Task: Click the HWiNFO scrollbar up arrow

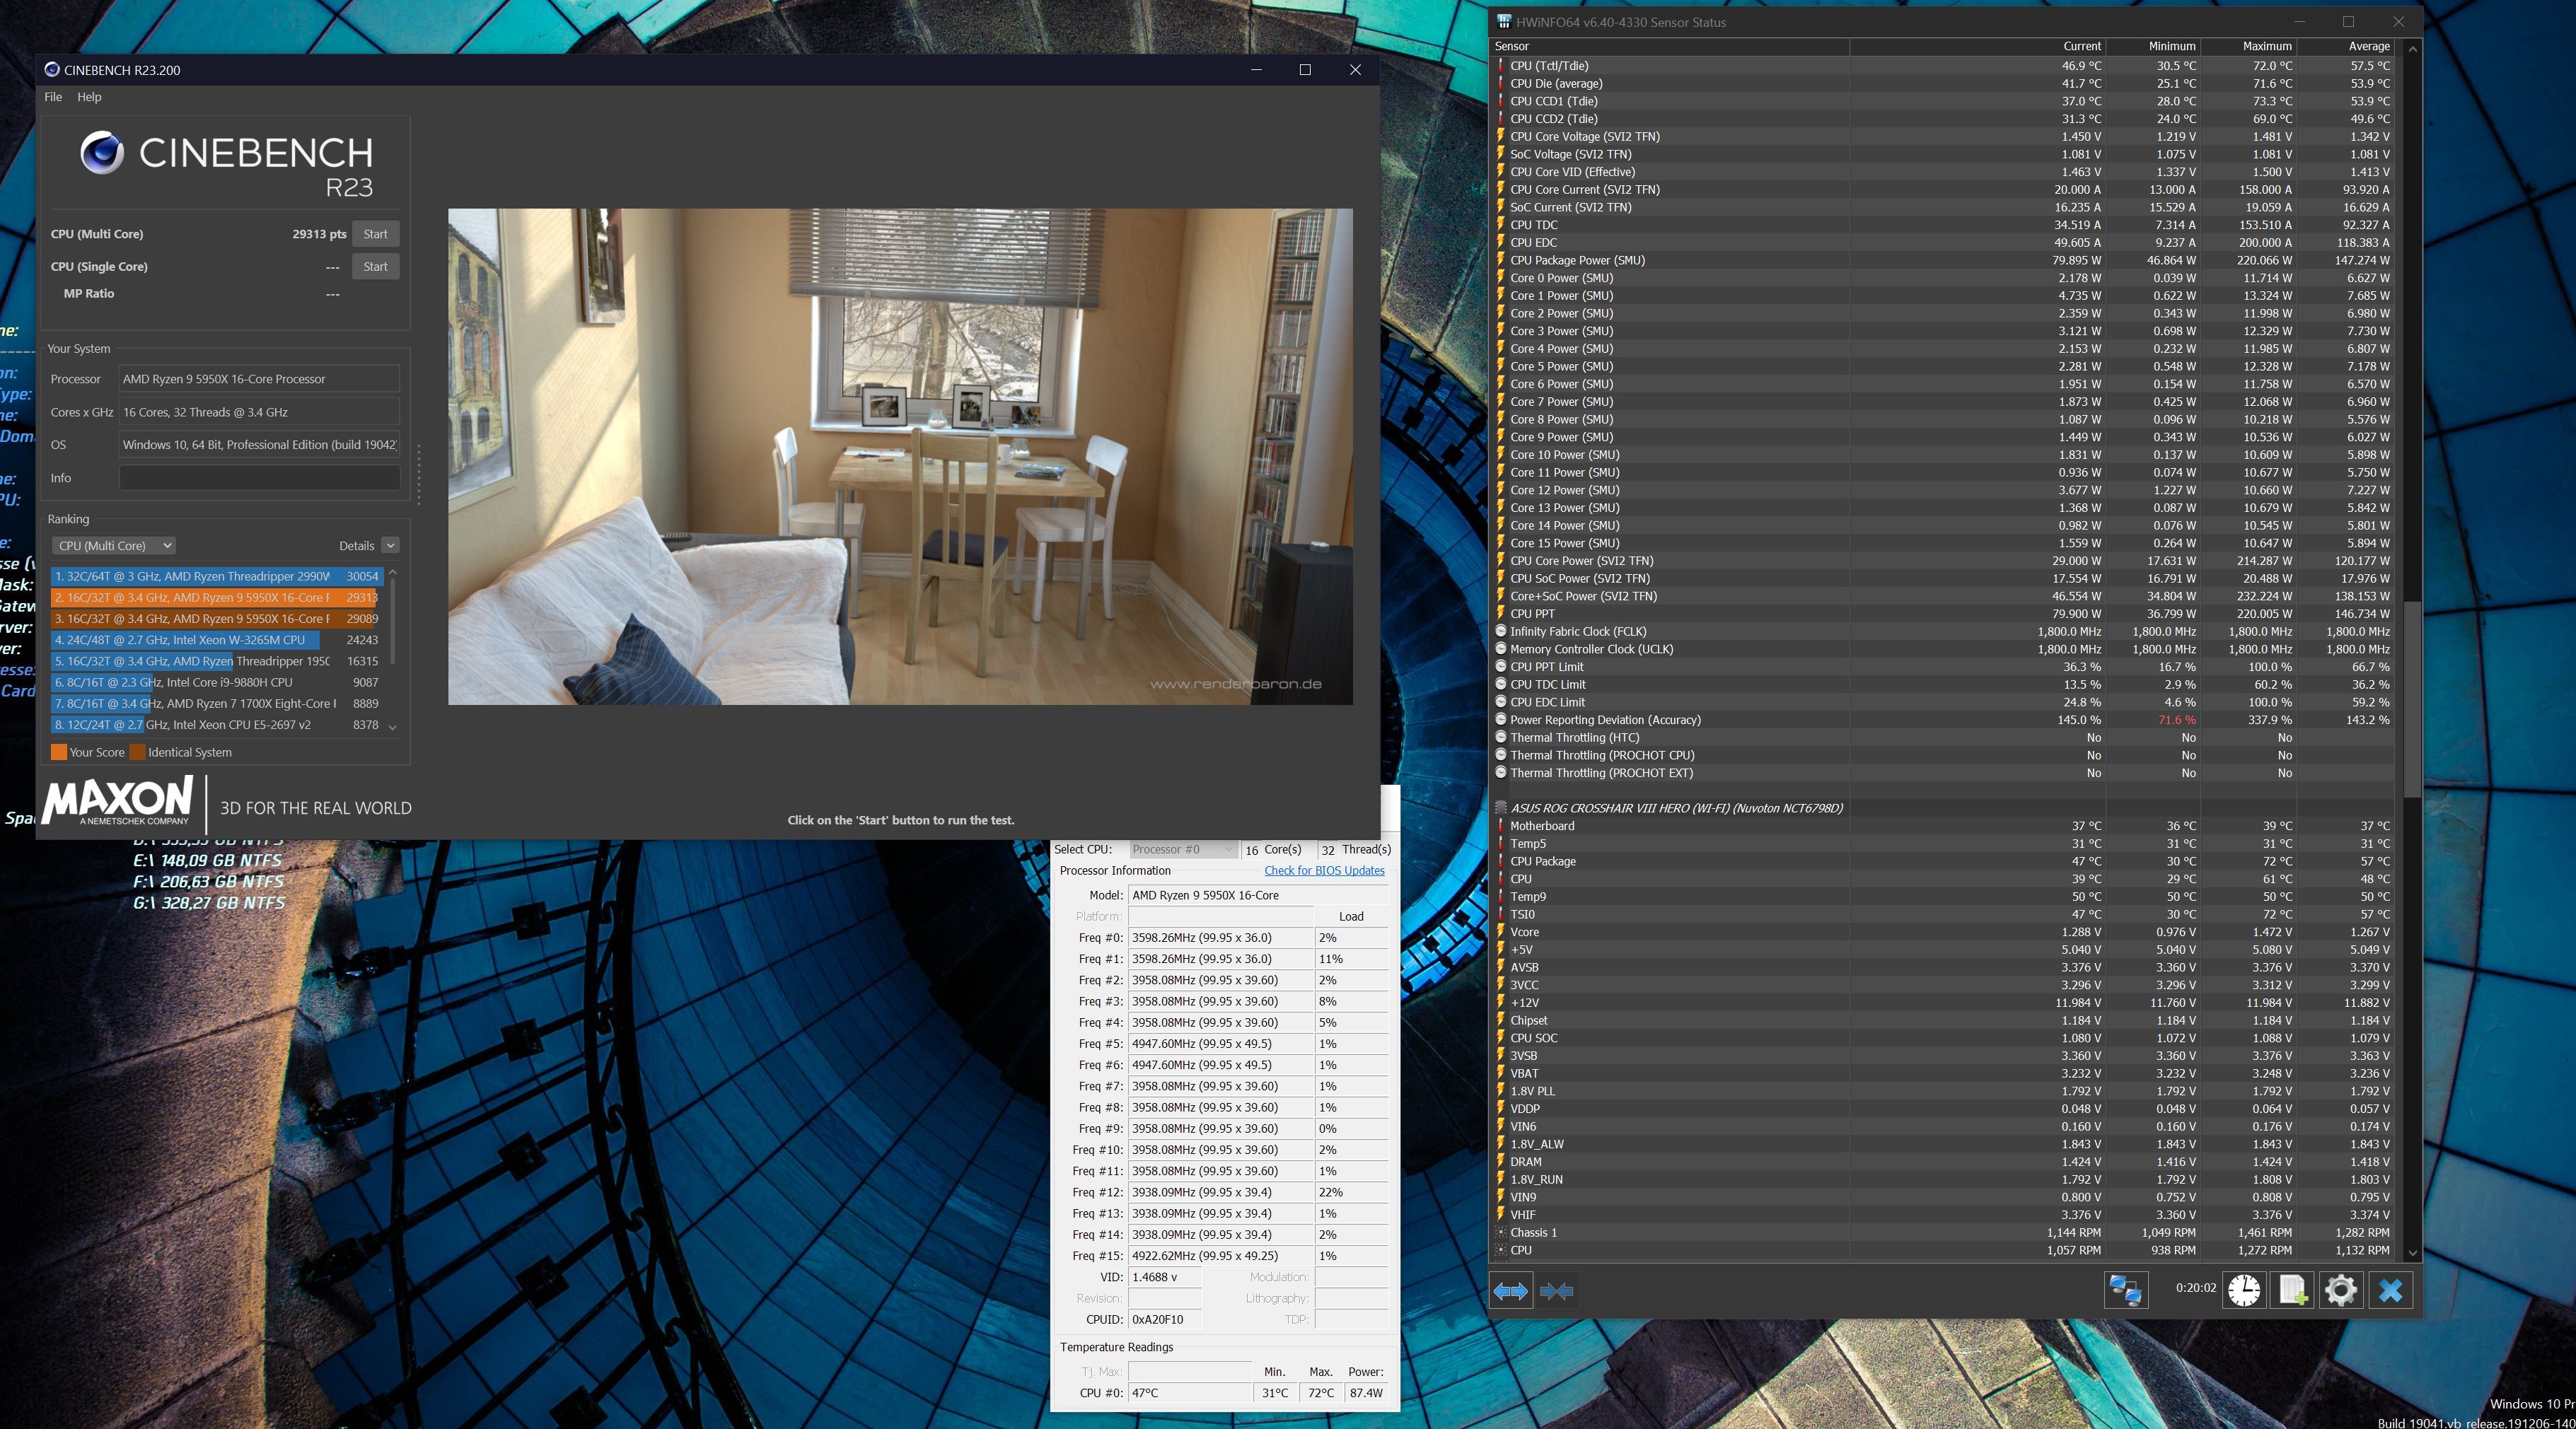Action: coord(2413,48)
